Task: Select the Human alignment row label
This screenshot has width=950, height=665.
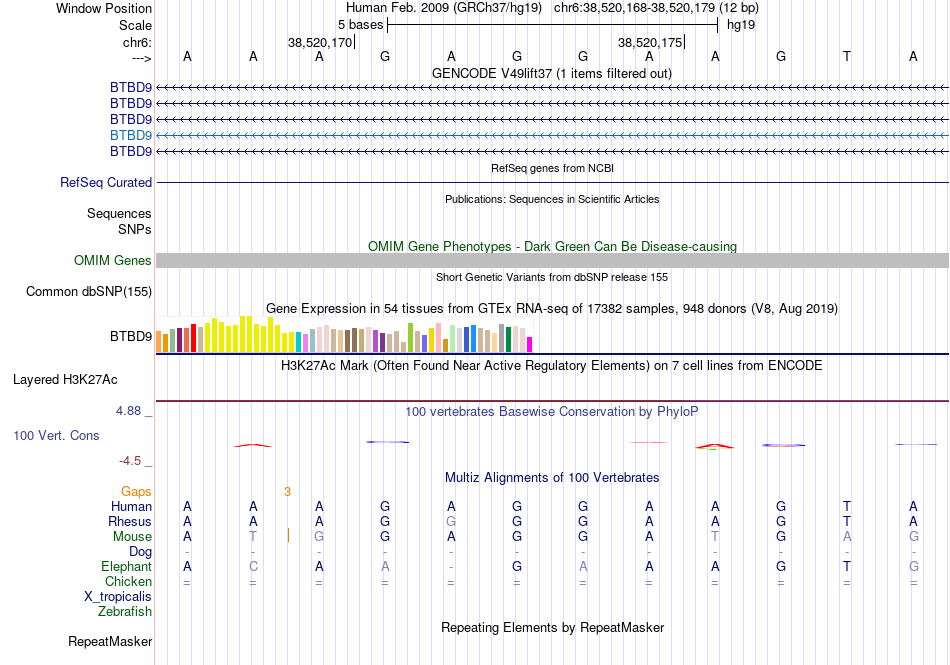Action: click(x=131, y=506)
